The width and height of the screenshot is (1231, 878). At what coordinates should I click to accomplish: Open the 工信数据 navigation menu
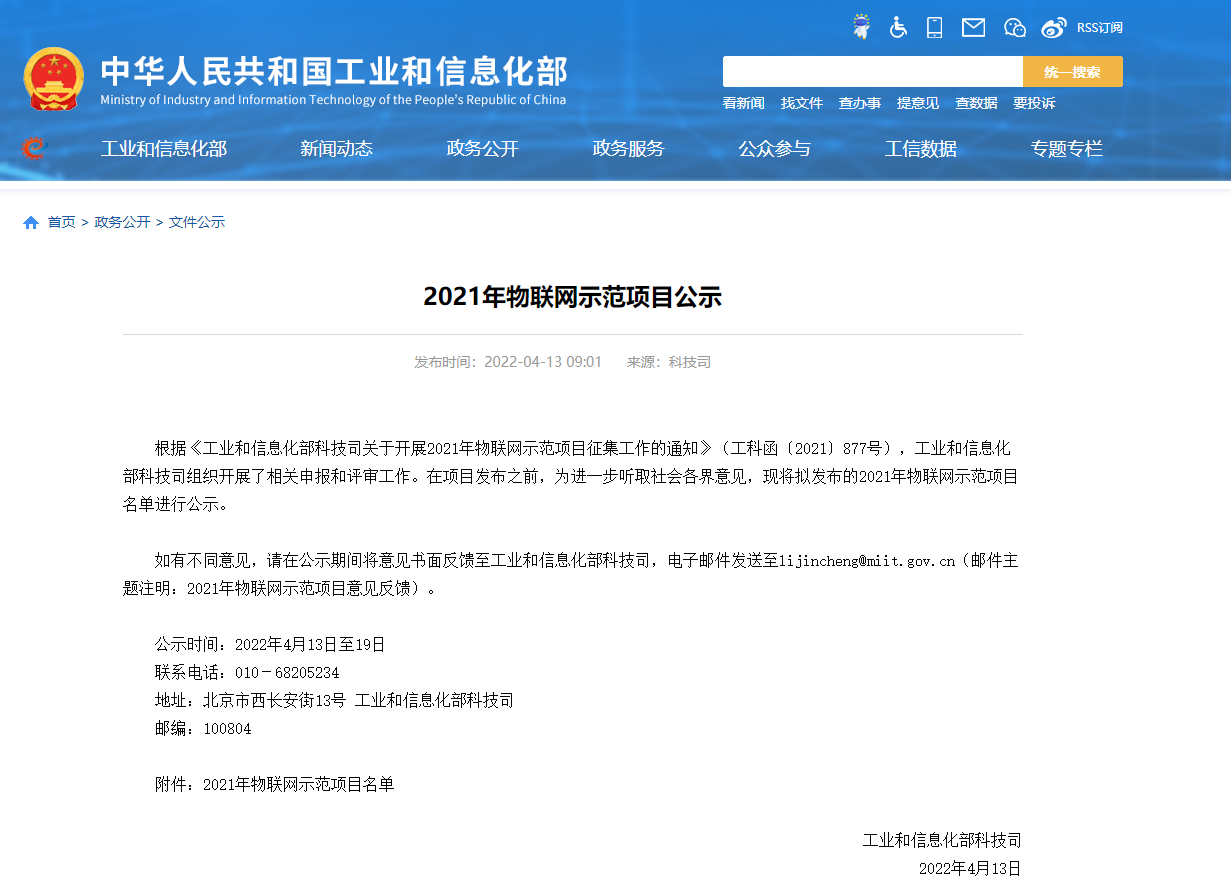[921, 149]
